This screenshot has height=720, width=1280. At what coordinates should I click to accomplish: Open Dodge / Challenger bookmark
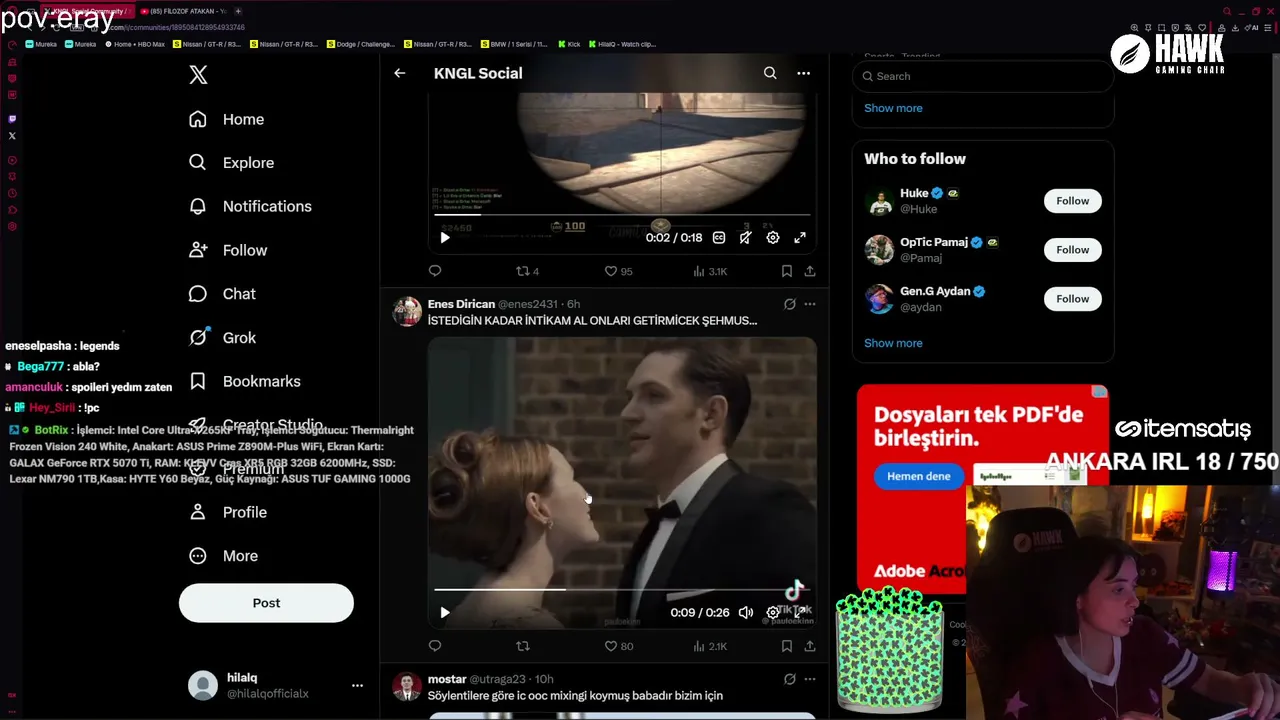[361, 44]
